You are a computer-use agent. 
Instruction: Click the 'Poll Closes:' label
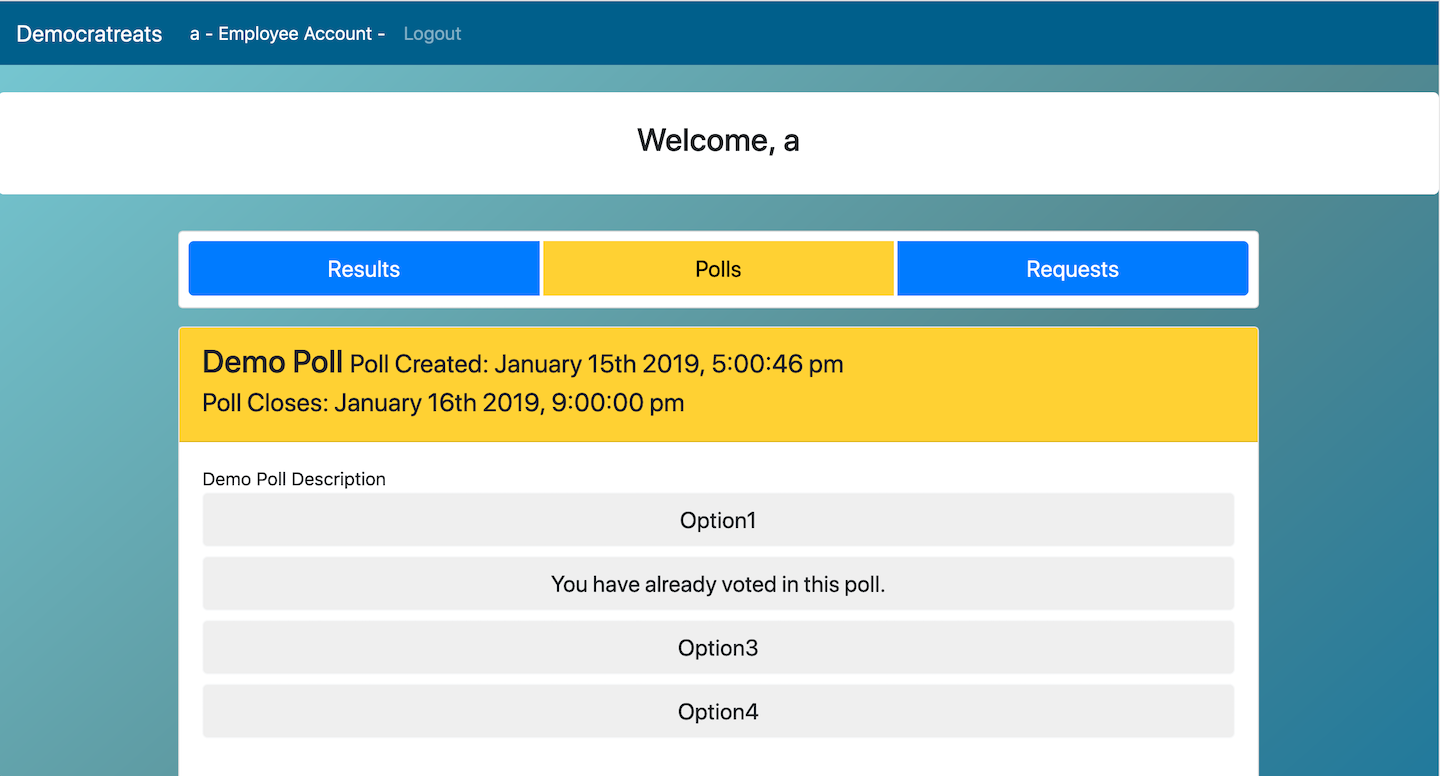pyautogui.click(x=265, y=404)
